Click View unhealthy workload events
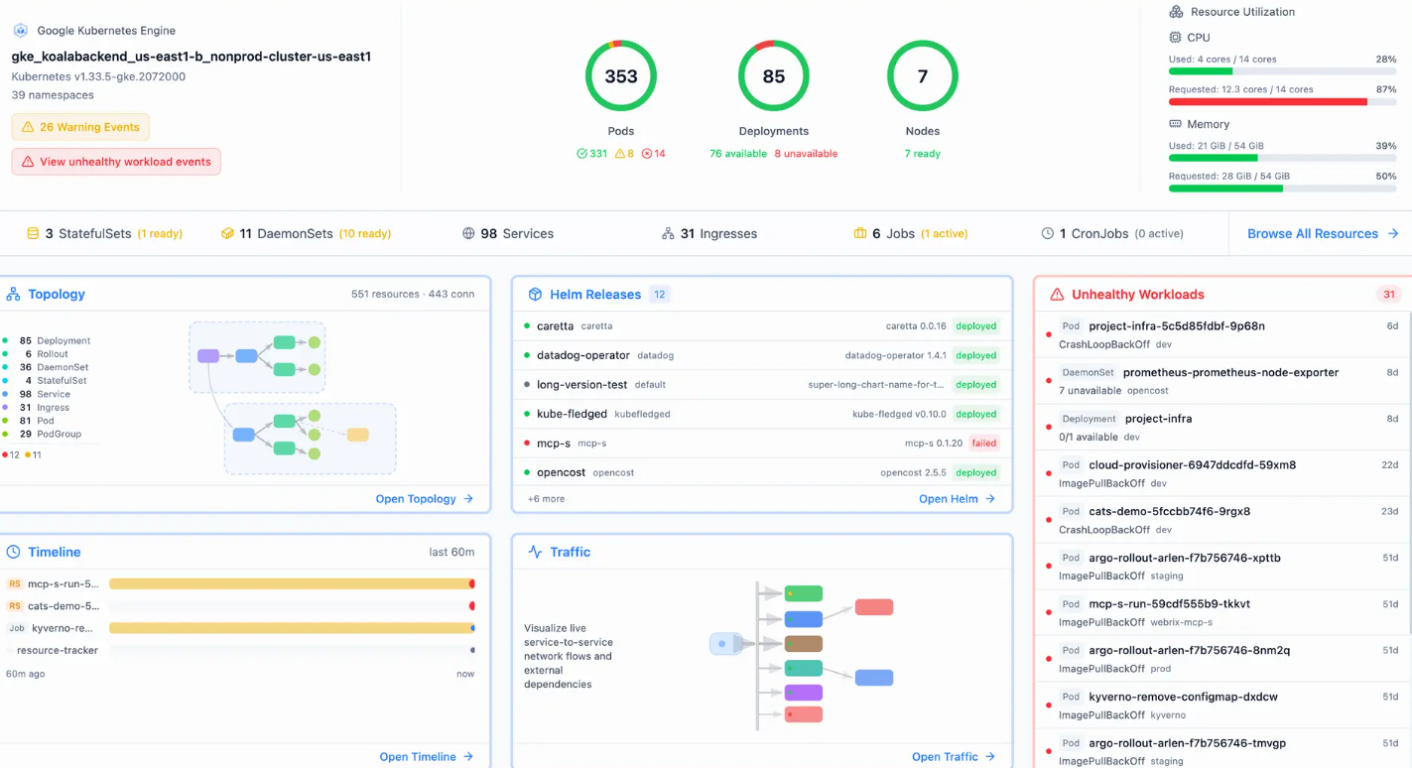Image resolution: width=1412 pixels, height=768 pixels. 116,162
